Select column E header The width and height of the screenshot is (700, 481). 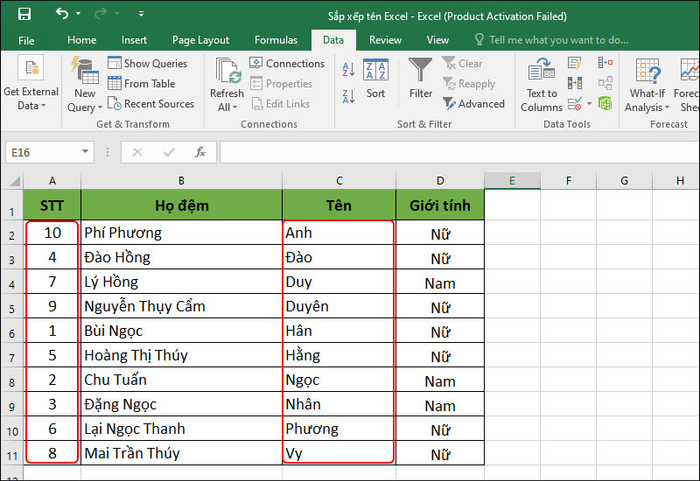(x=512, y=181)
